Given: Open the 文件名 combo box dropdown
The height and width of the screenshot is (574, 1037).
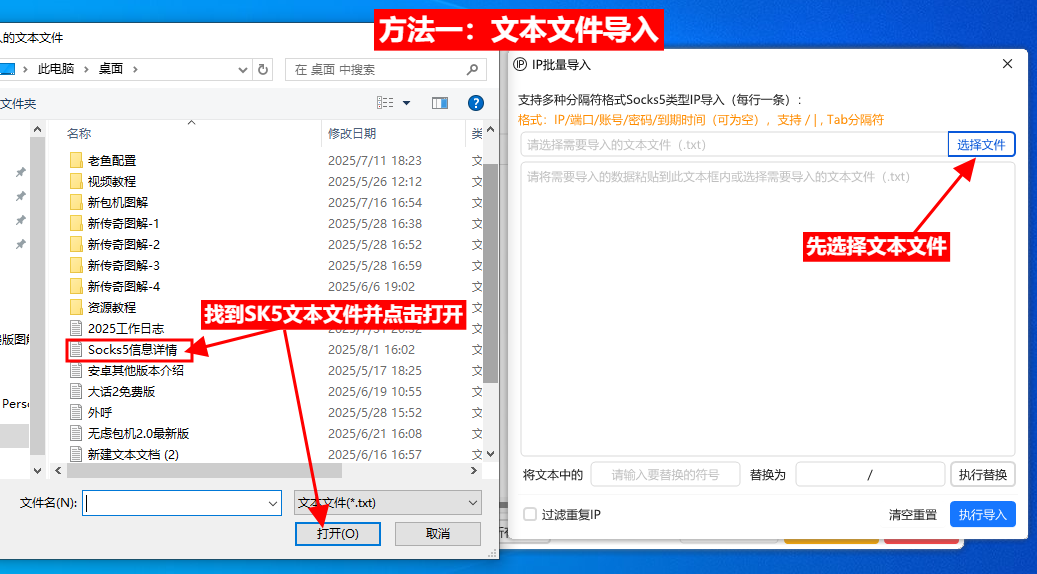Looking at the screenshot, I should point(273,504).
